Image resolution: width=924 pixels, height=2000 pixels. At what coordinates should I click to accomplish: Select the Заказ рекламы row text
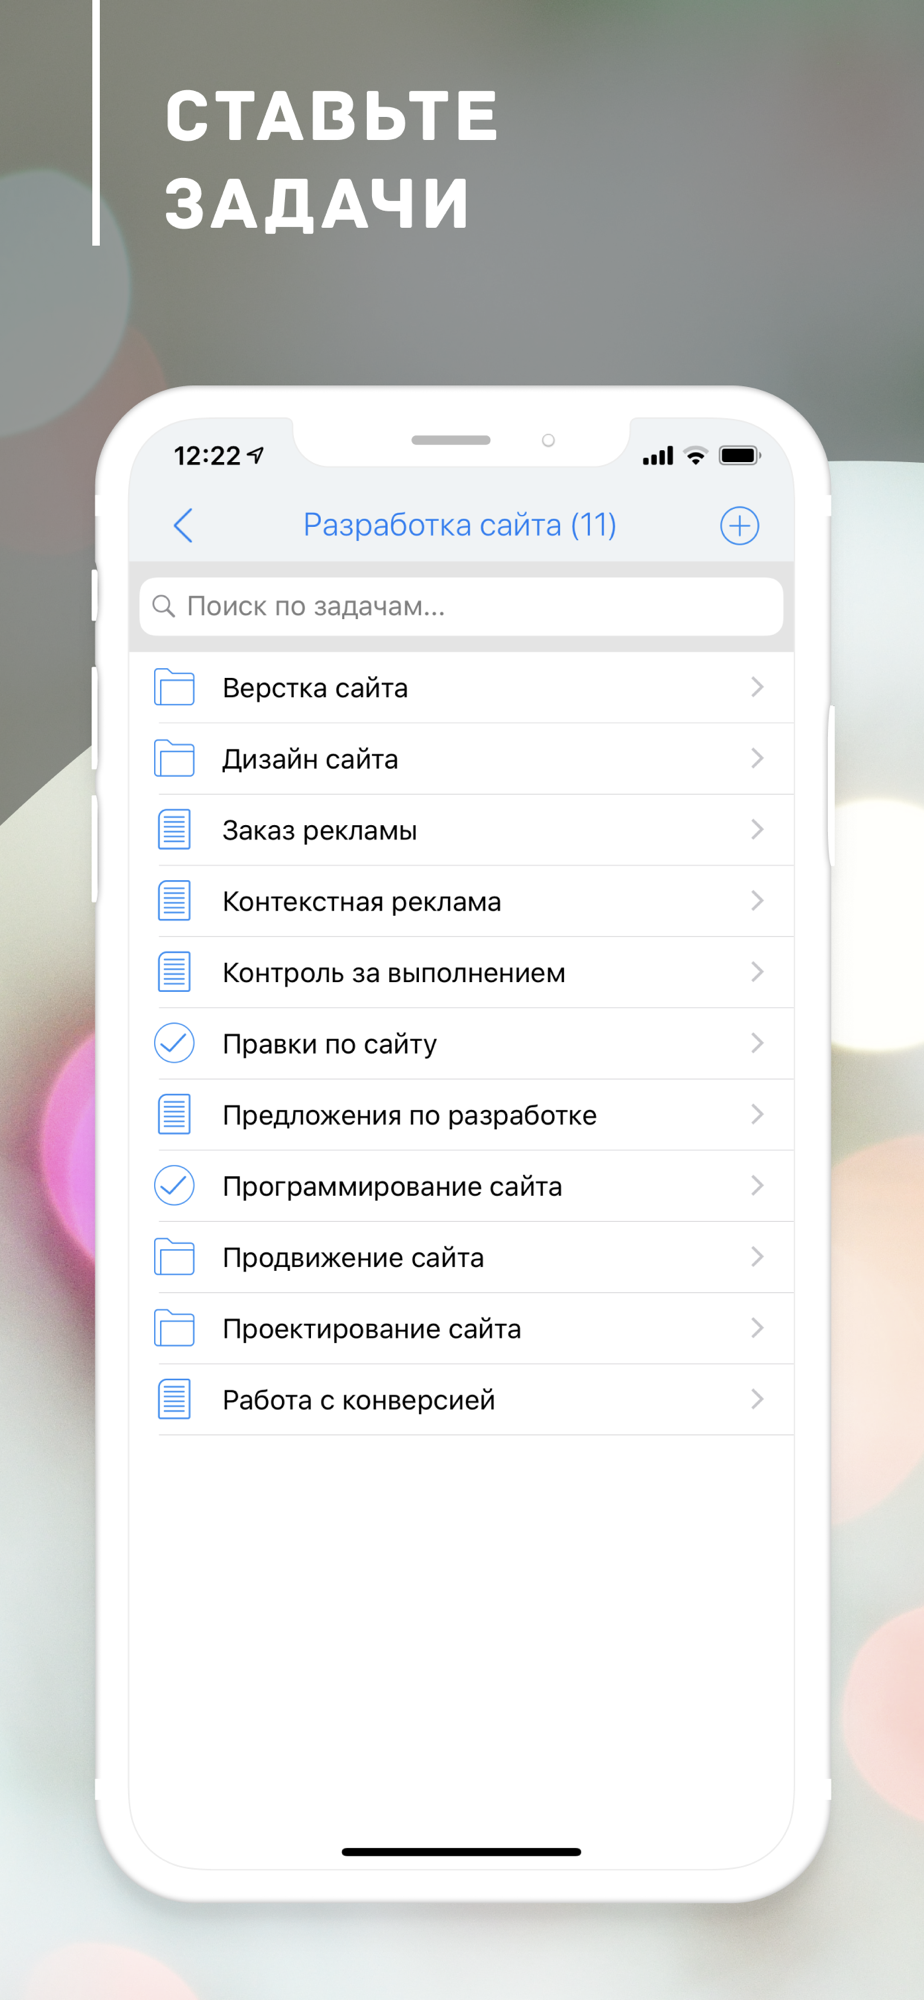pyautogui.click(x=320, y=831)
